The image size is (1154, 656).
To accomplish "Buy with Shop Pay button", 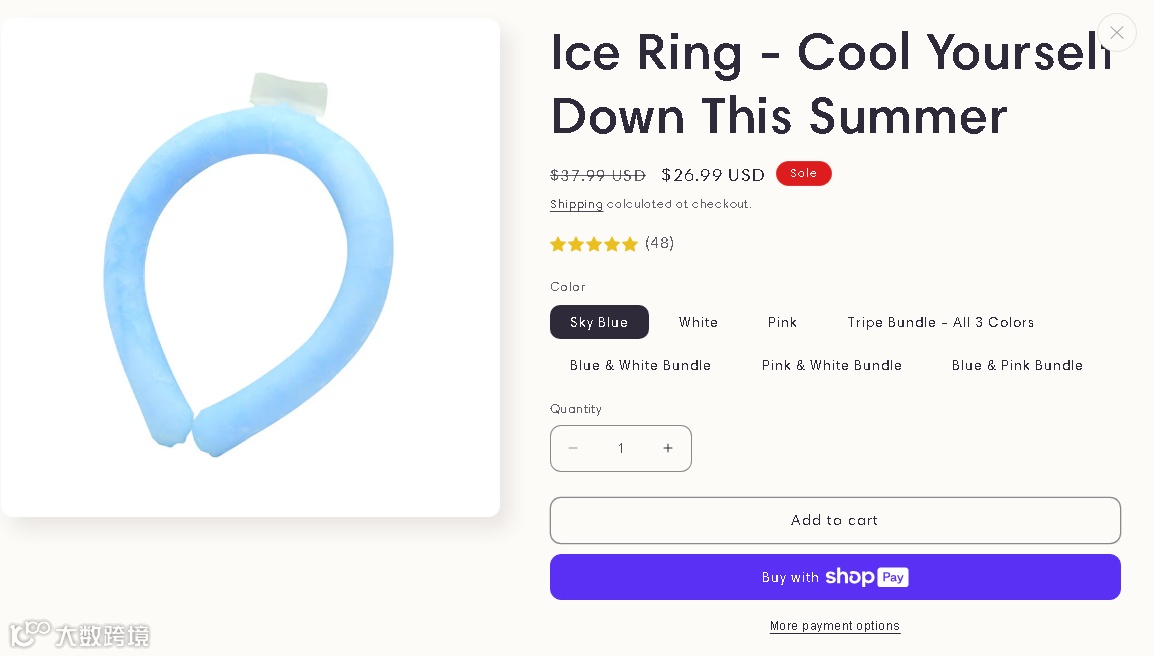I will click(835, 577).
